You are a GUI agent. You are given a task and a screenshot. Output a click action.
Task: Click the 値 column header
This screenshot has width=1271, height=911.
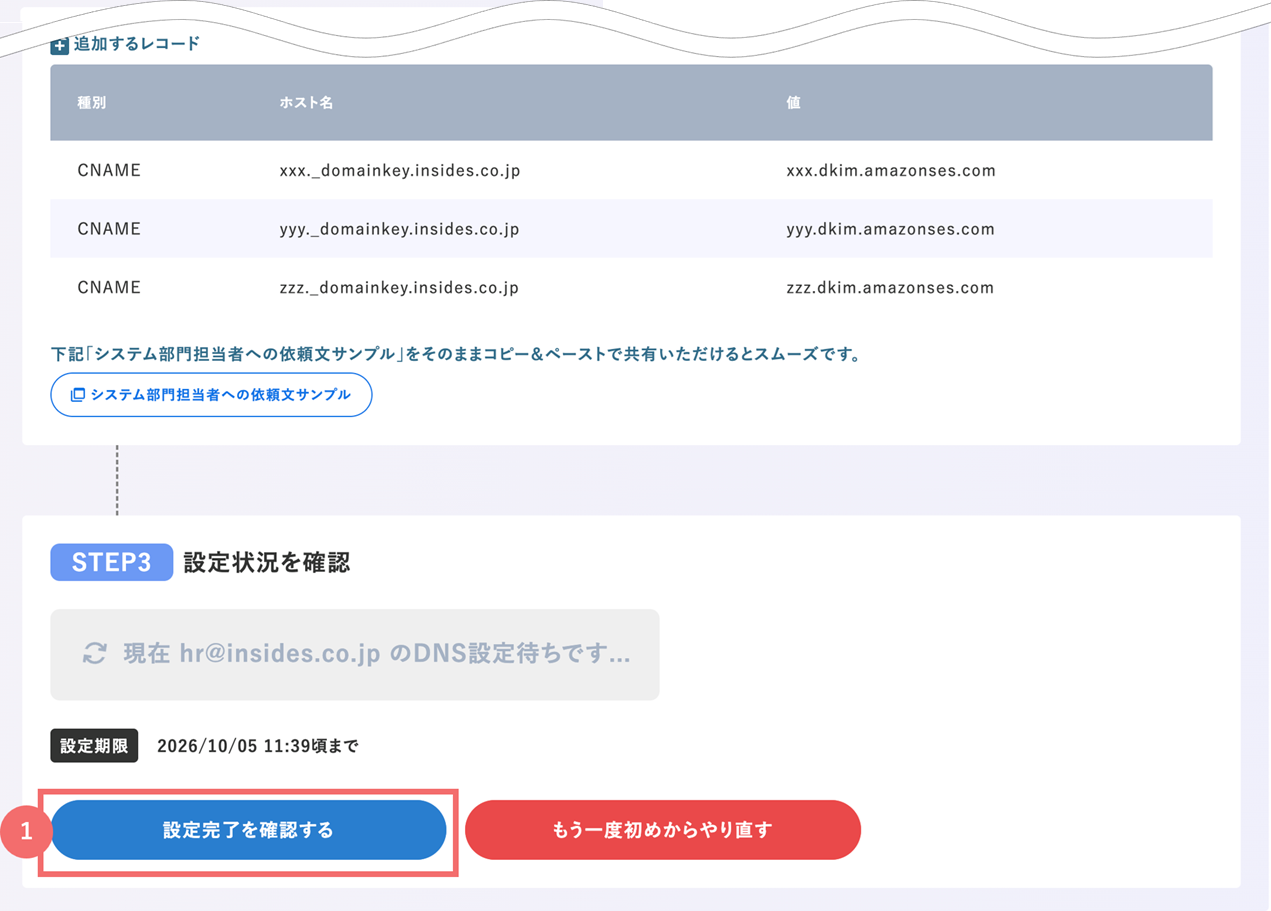pyautogui.click(x=793, y=103)
